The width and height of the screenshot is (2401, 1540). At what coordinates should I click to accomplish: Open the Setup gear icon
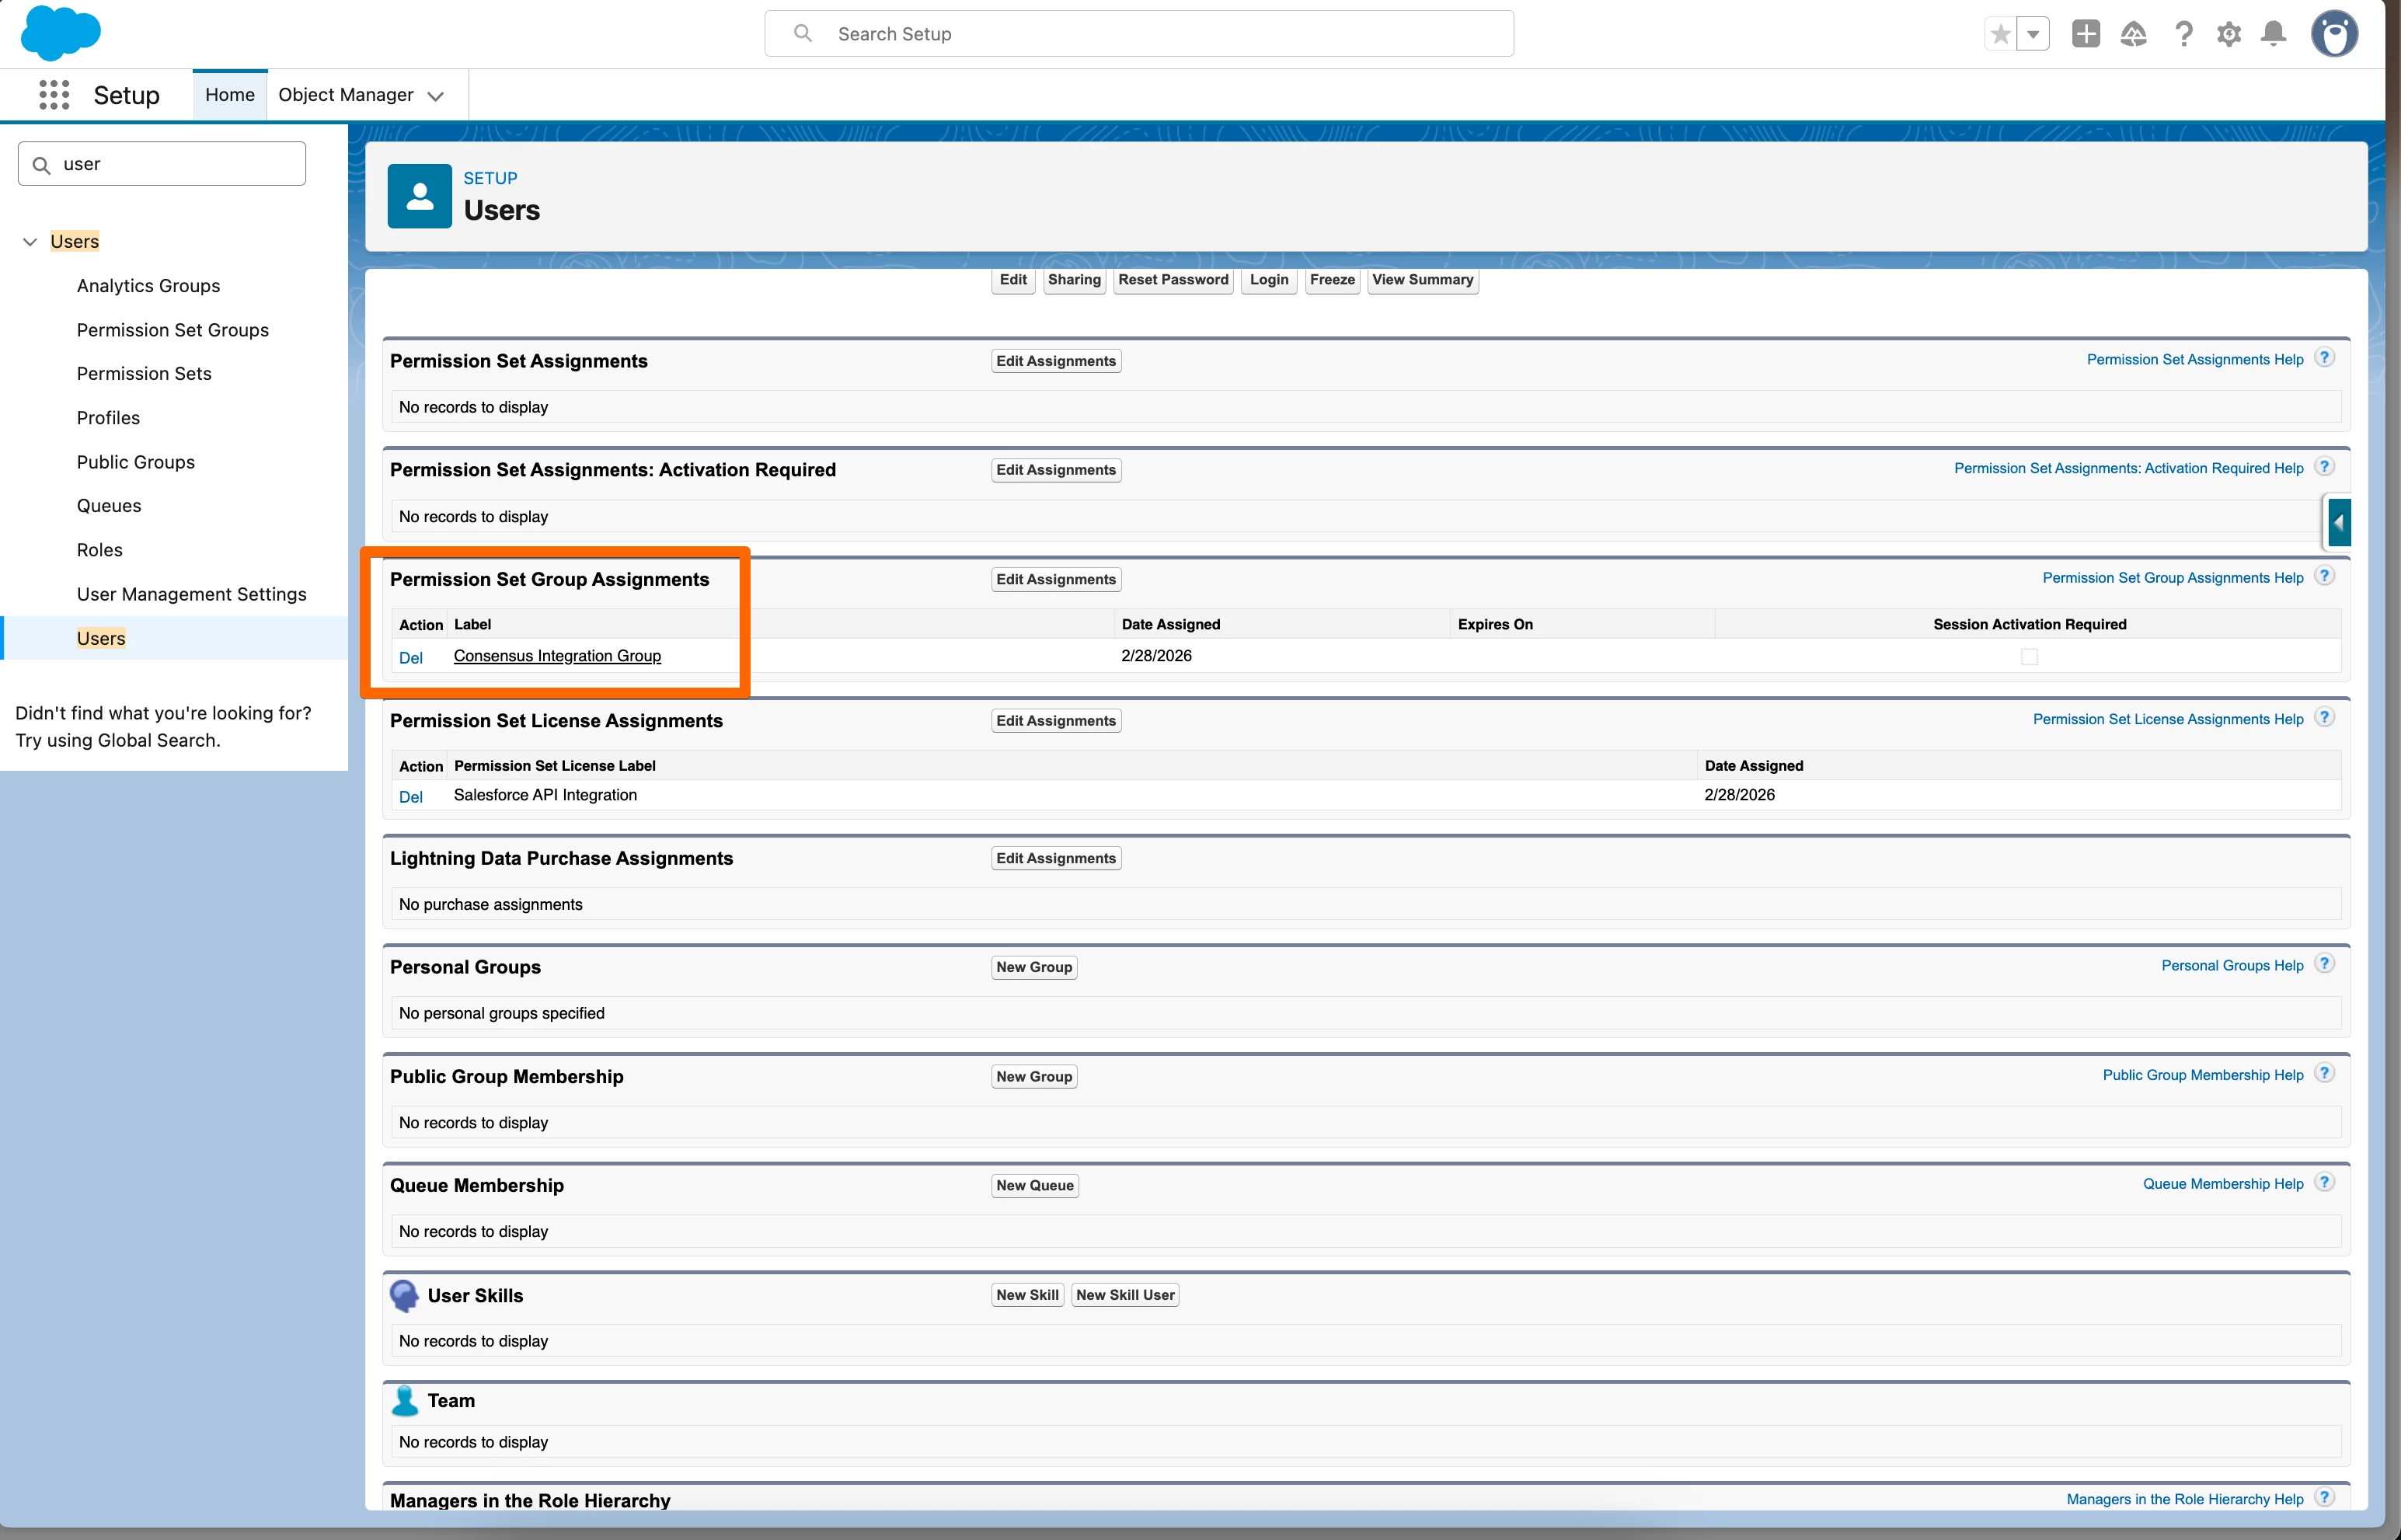coord(2228,35)
